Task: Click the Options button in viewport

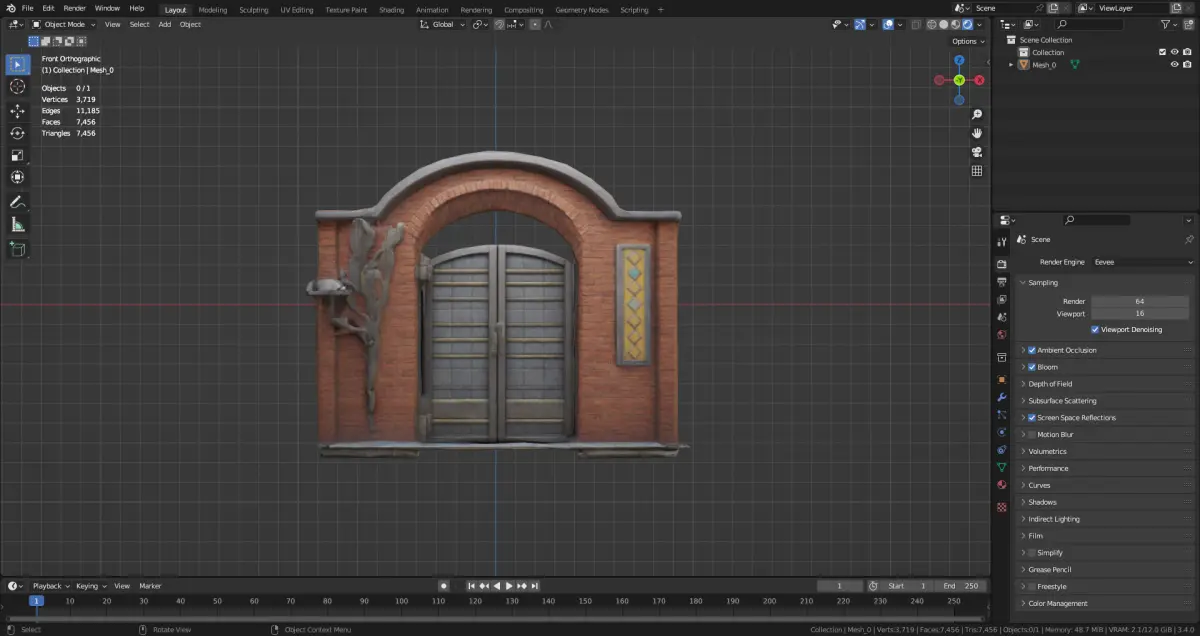Action: (967, 41)
